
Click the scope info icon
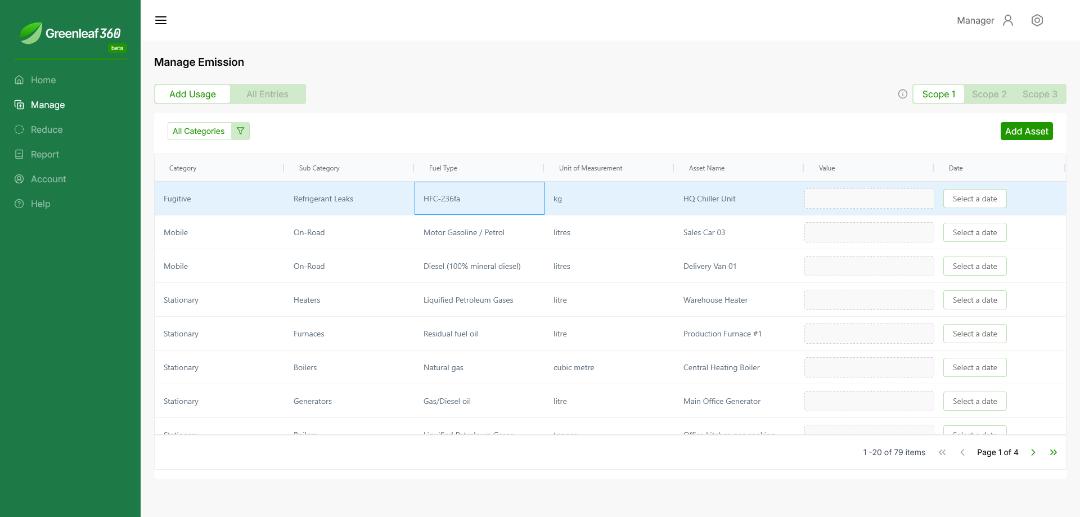(x=902, y=94)
